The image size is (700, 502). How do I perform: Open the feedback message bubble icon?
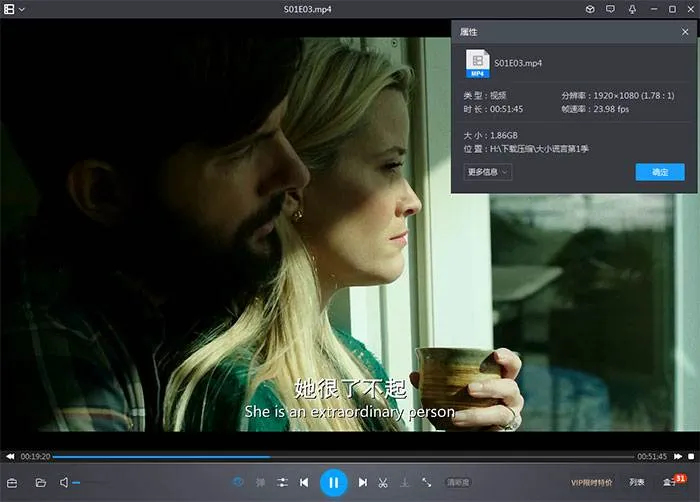click(x=610, y=9)
